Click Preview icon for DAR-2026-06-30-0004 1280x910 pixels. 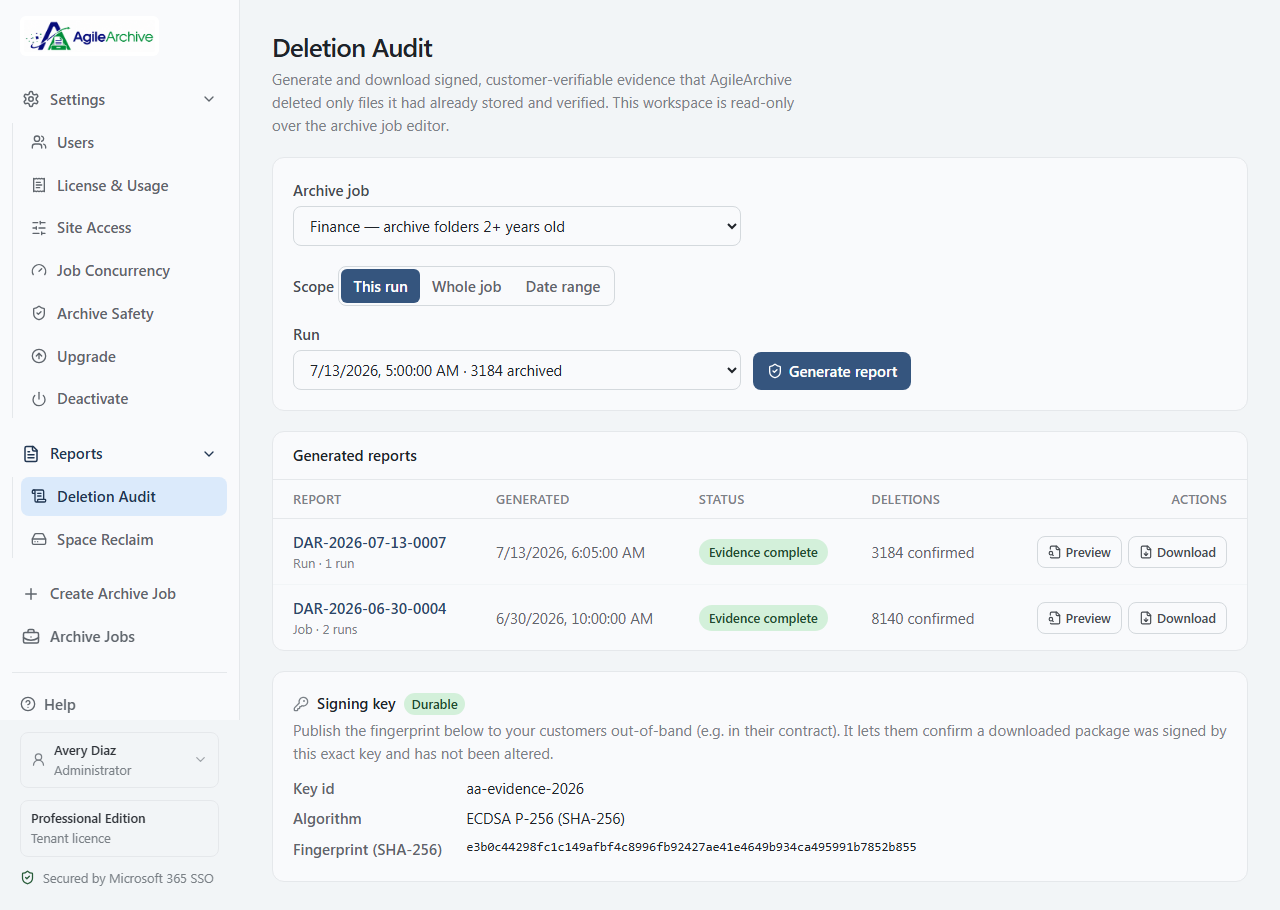point(1055,618)
